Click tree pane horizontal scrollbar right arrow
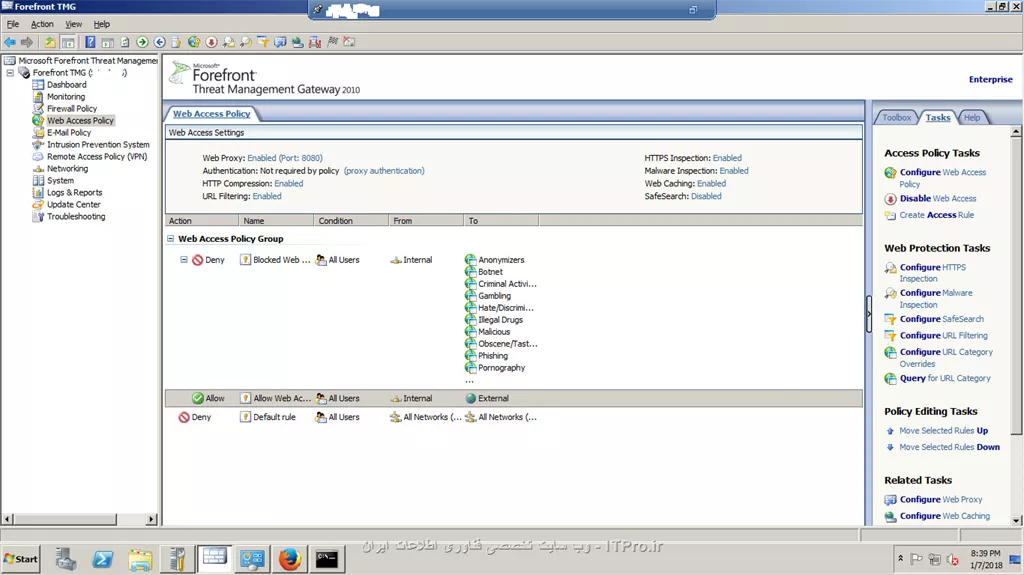1024x575 pixels. coord(152,519)
